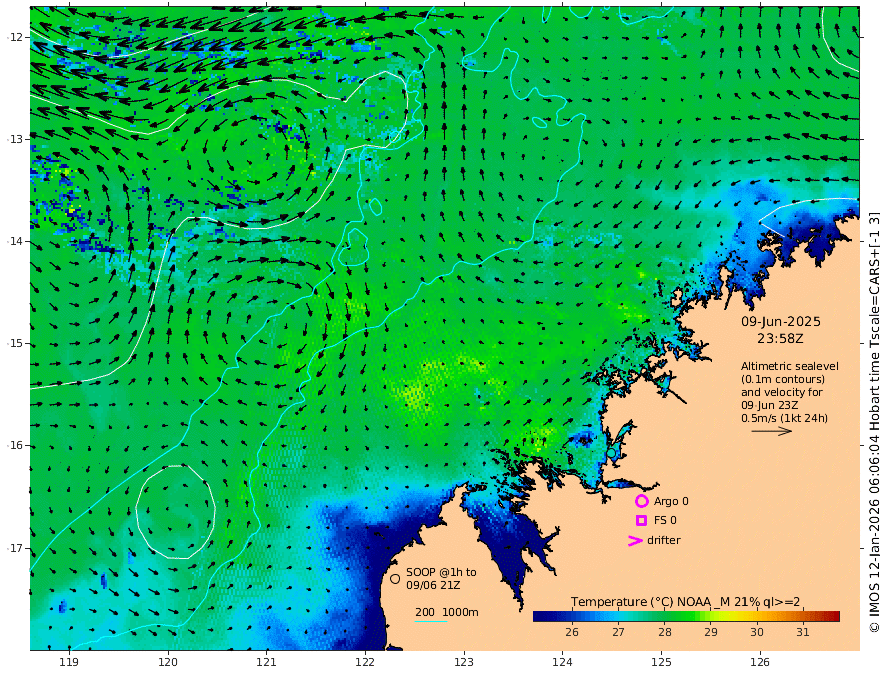Click the black SOOP circle marker symbol
The width and height of the screenshot is (880, 680).
click(395, 578)
